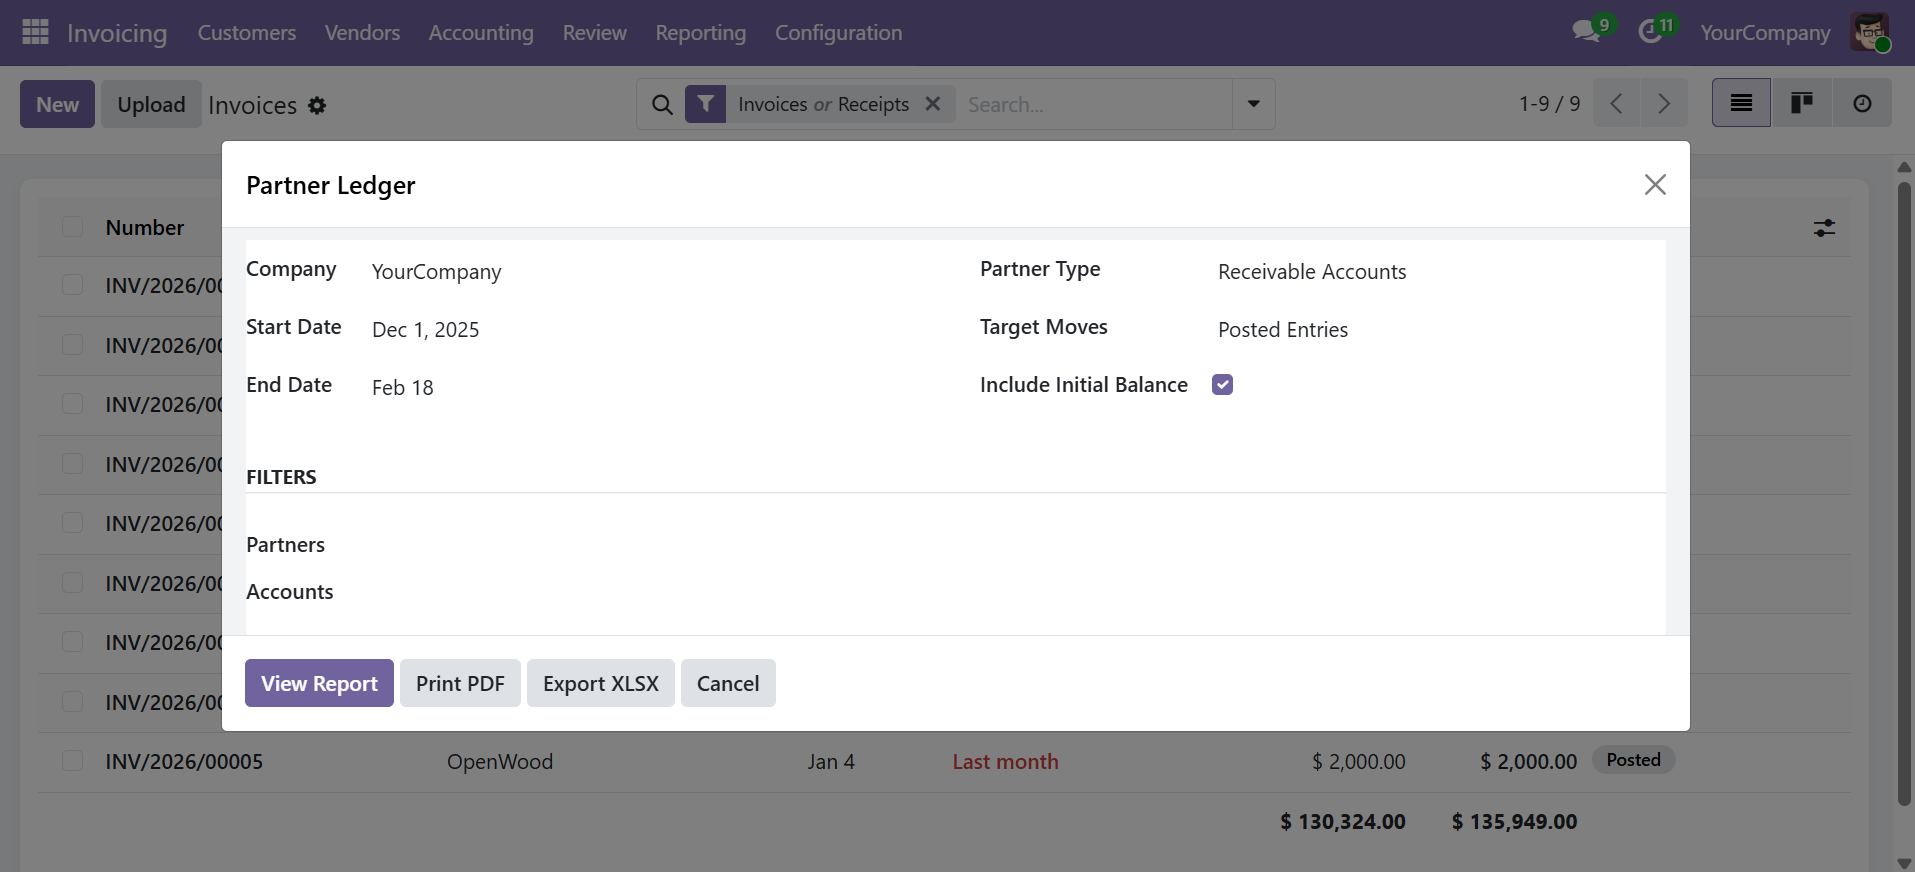Toggle Include Initial Balance checkbox
Screen dimensions: 1915x872
[1222, 385]
